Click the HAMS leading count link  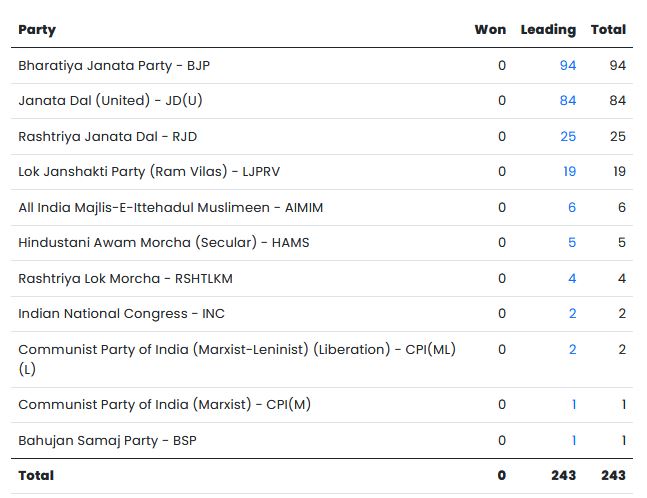572,242
